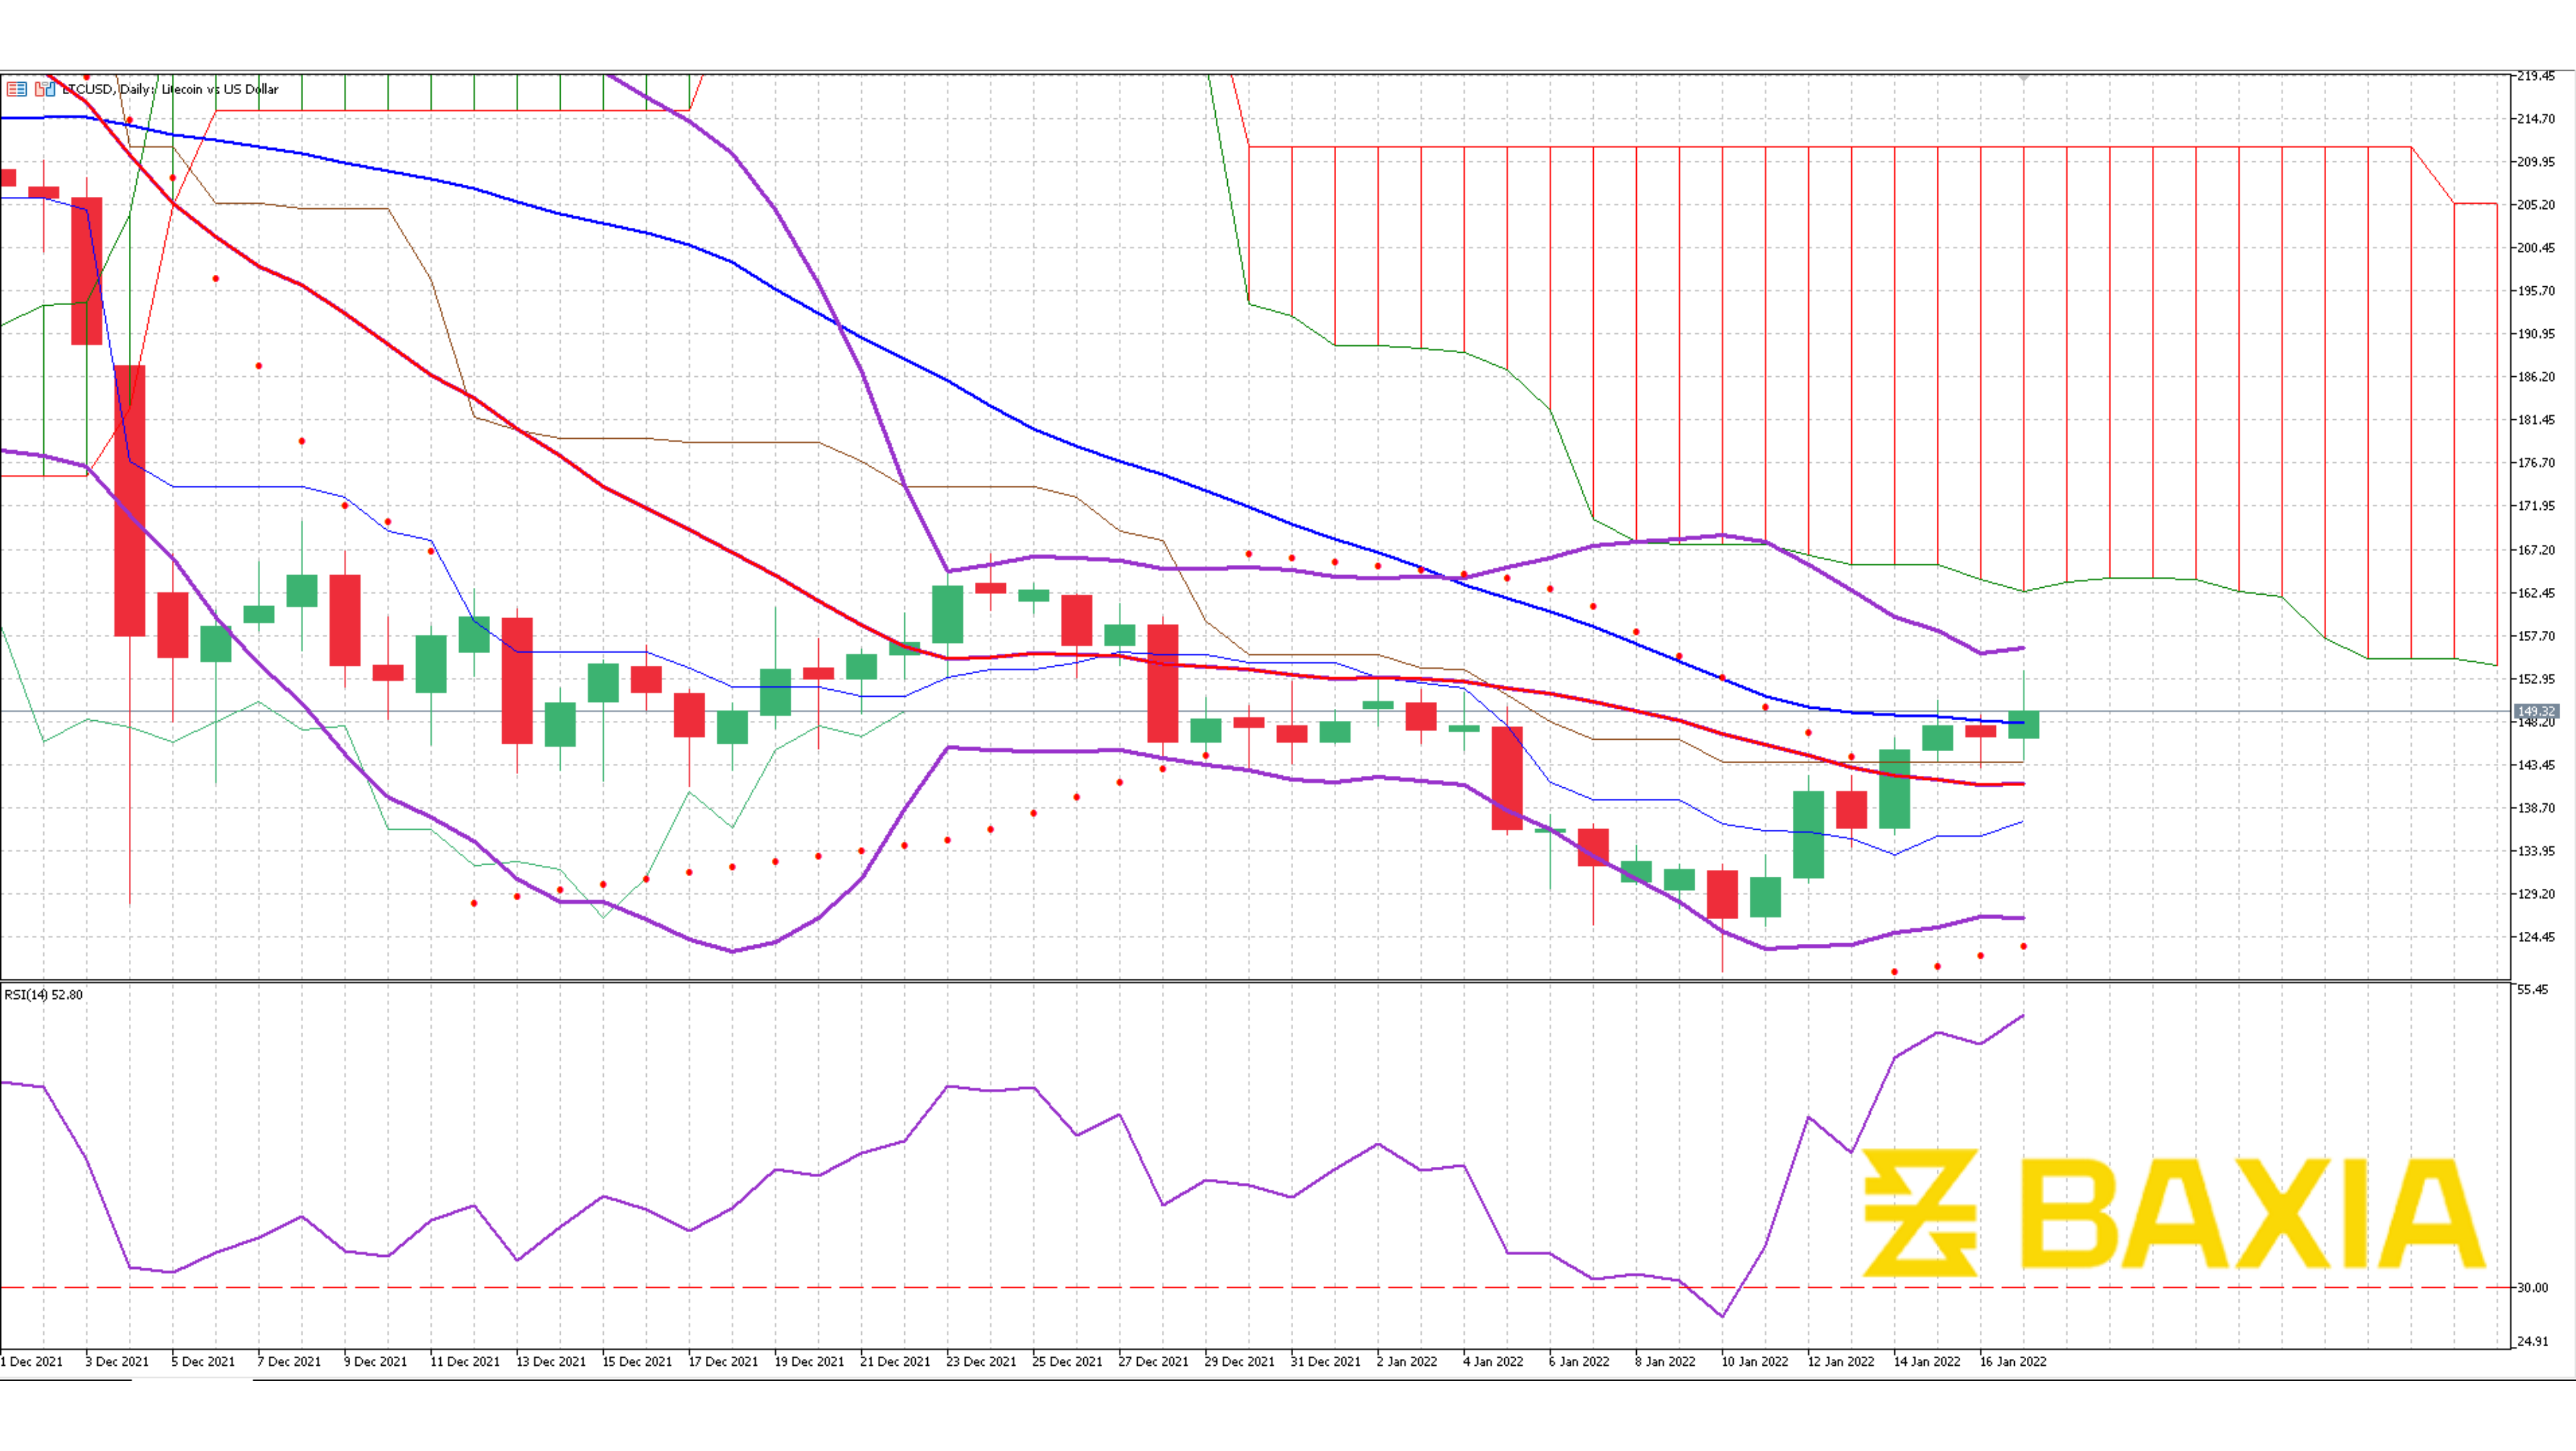Click the 4 Jan 2022 date label
The height and width of the screenshot is (1451, 2576).
1493,1361
